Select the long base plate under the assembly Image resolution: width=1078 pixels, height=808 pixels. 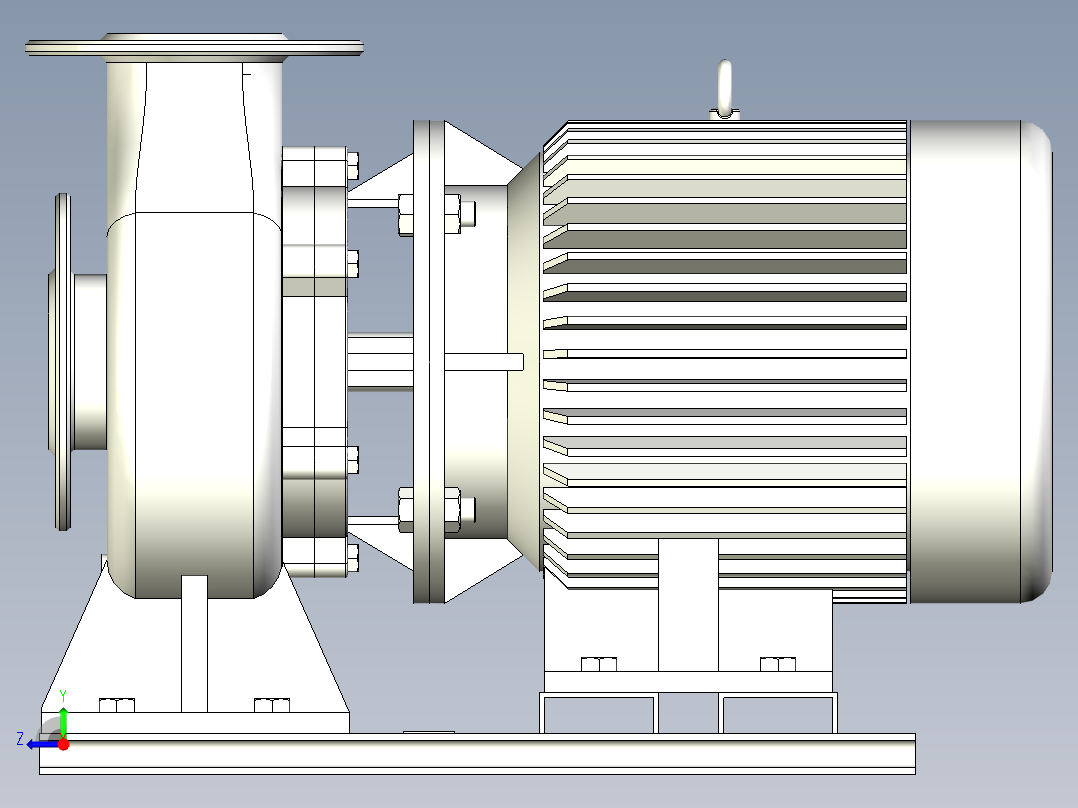click(477, 754)
